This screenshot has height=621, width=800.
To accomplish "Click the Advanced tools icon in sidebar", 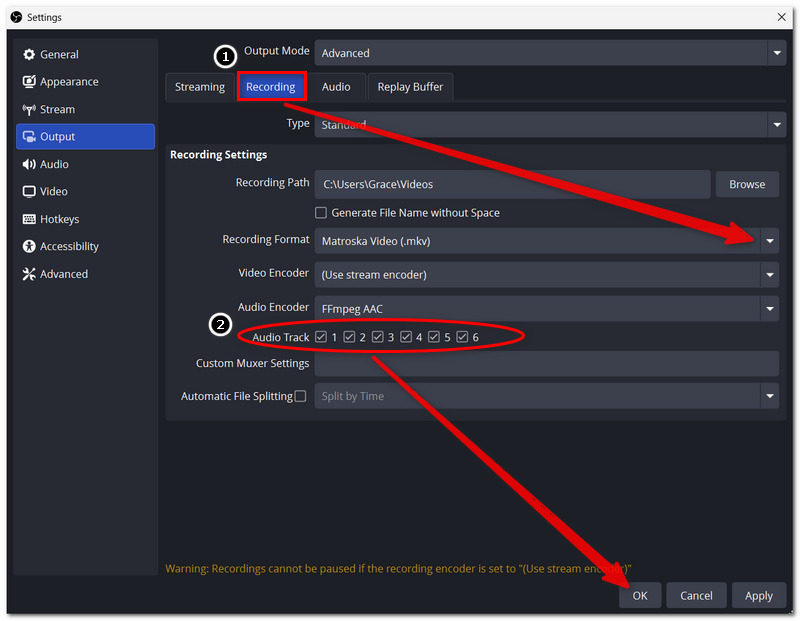I will click(x=29, y=274).
